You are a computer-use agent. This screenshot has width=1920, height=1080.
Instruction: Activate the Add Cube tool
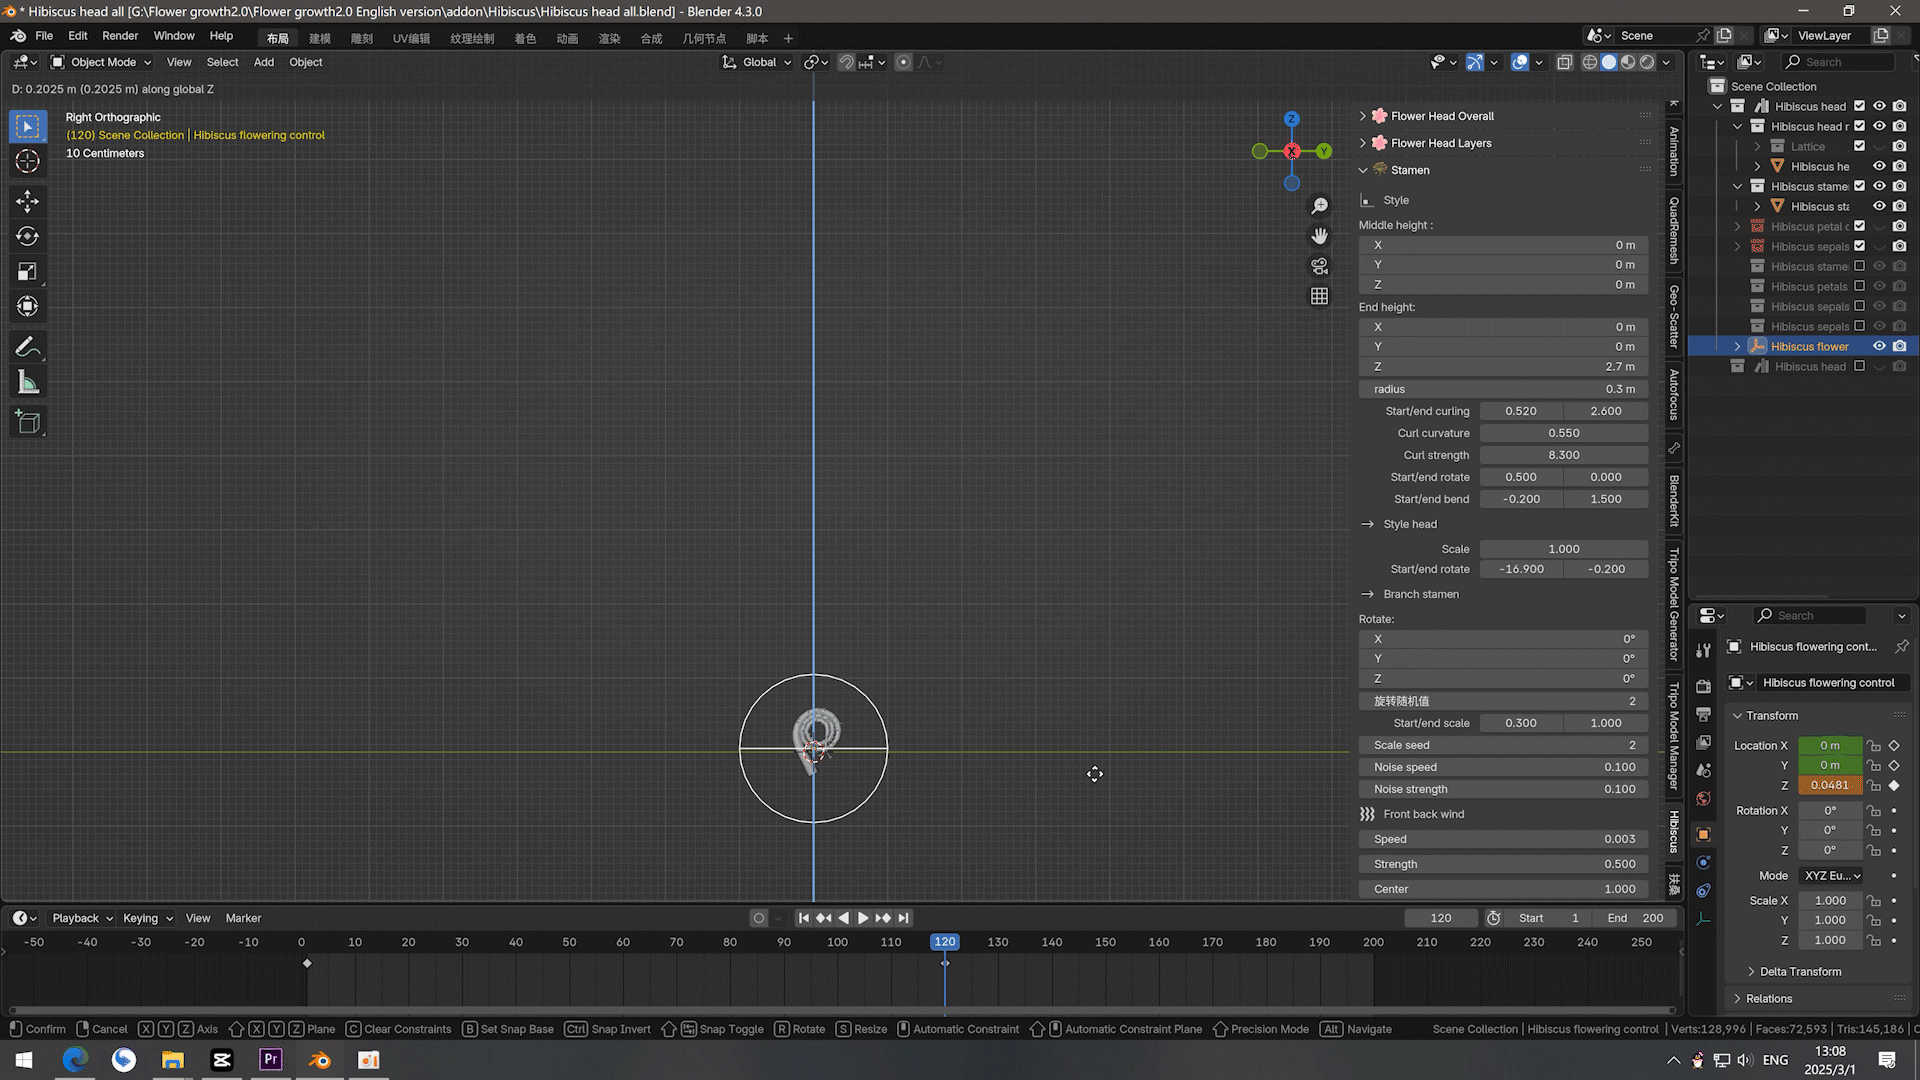click(28, 422)
